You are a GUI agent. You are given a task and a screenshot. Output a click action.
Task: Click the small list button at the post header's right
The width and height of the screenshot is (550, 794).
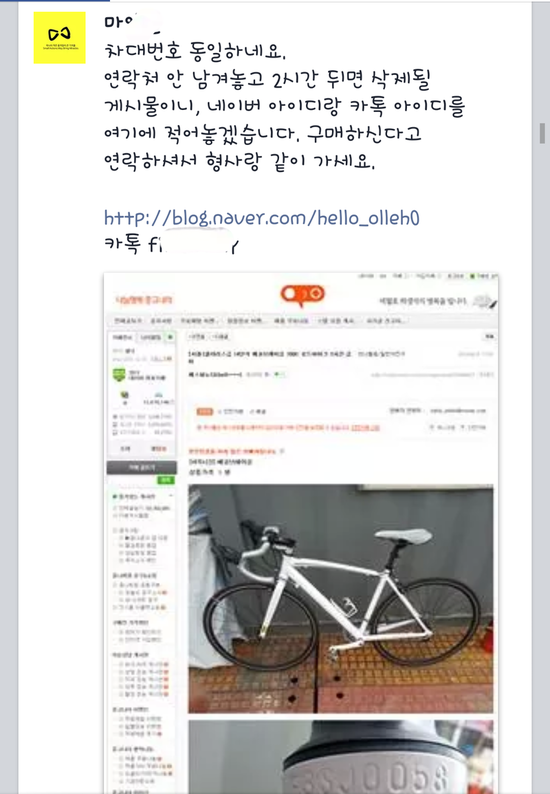(x=489, y=337)
